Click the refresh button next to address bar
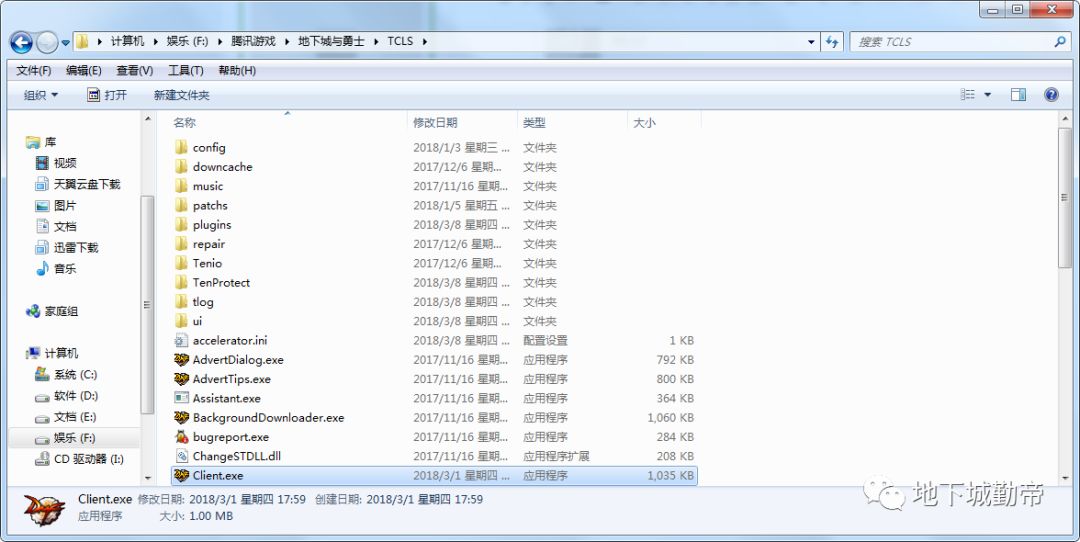Image resolution: width=1080 pixels, height=542 pixels. [832, 41]
